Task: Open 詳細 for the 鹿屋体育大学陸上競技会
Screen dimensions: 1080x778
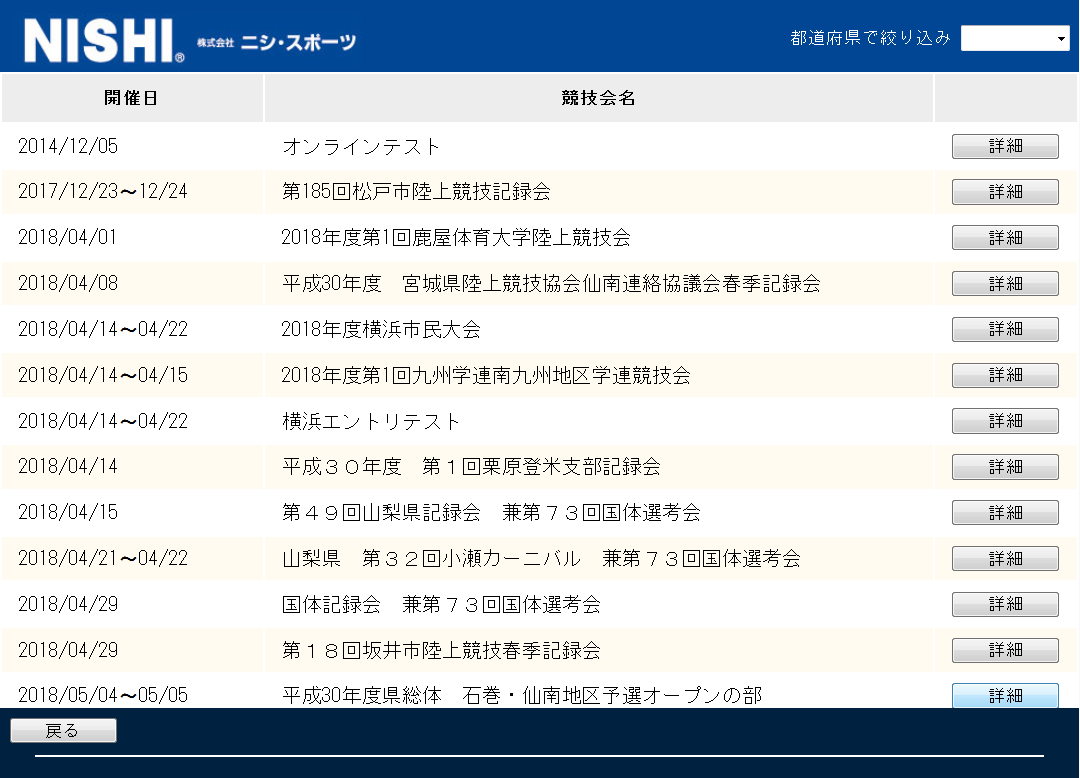Action: [1004, 237]
